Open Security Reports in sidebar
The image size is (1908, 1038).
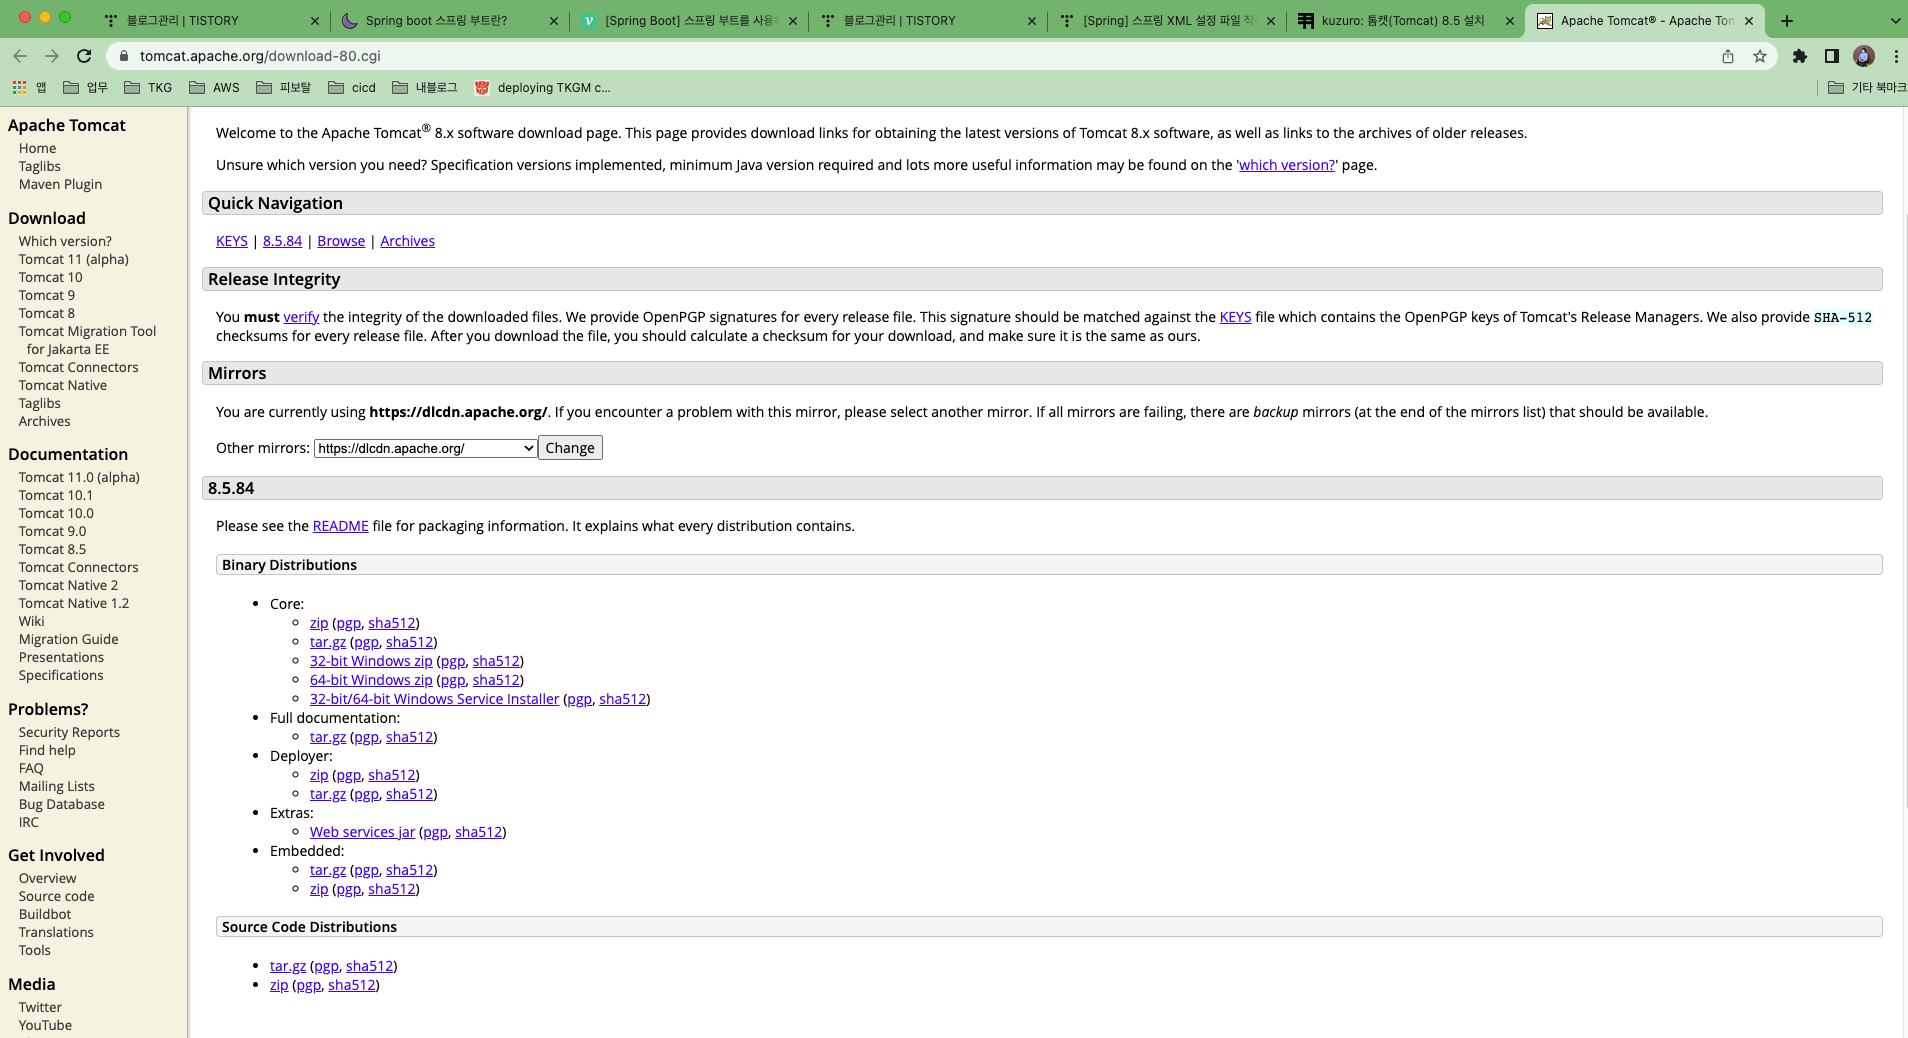tap(69, 732)
